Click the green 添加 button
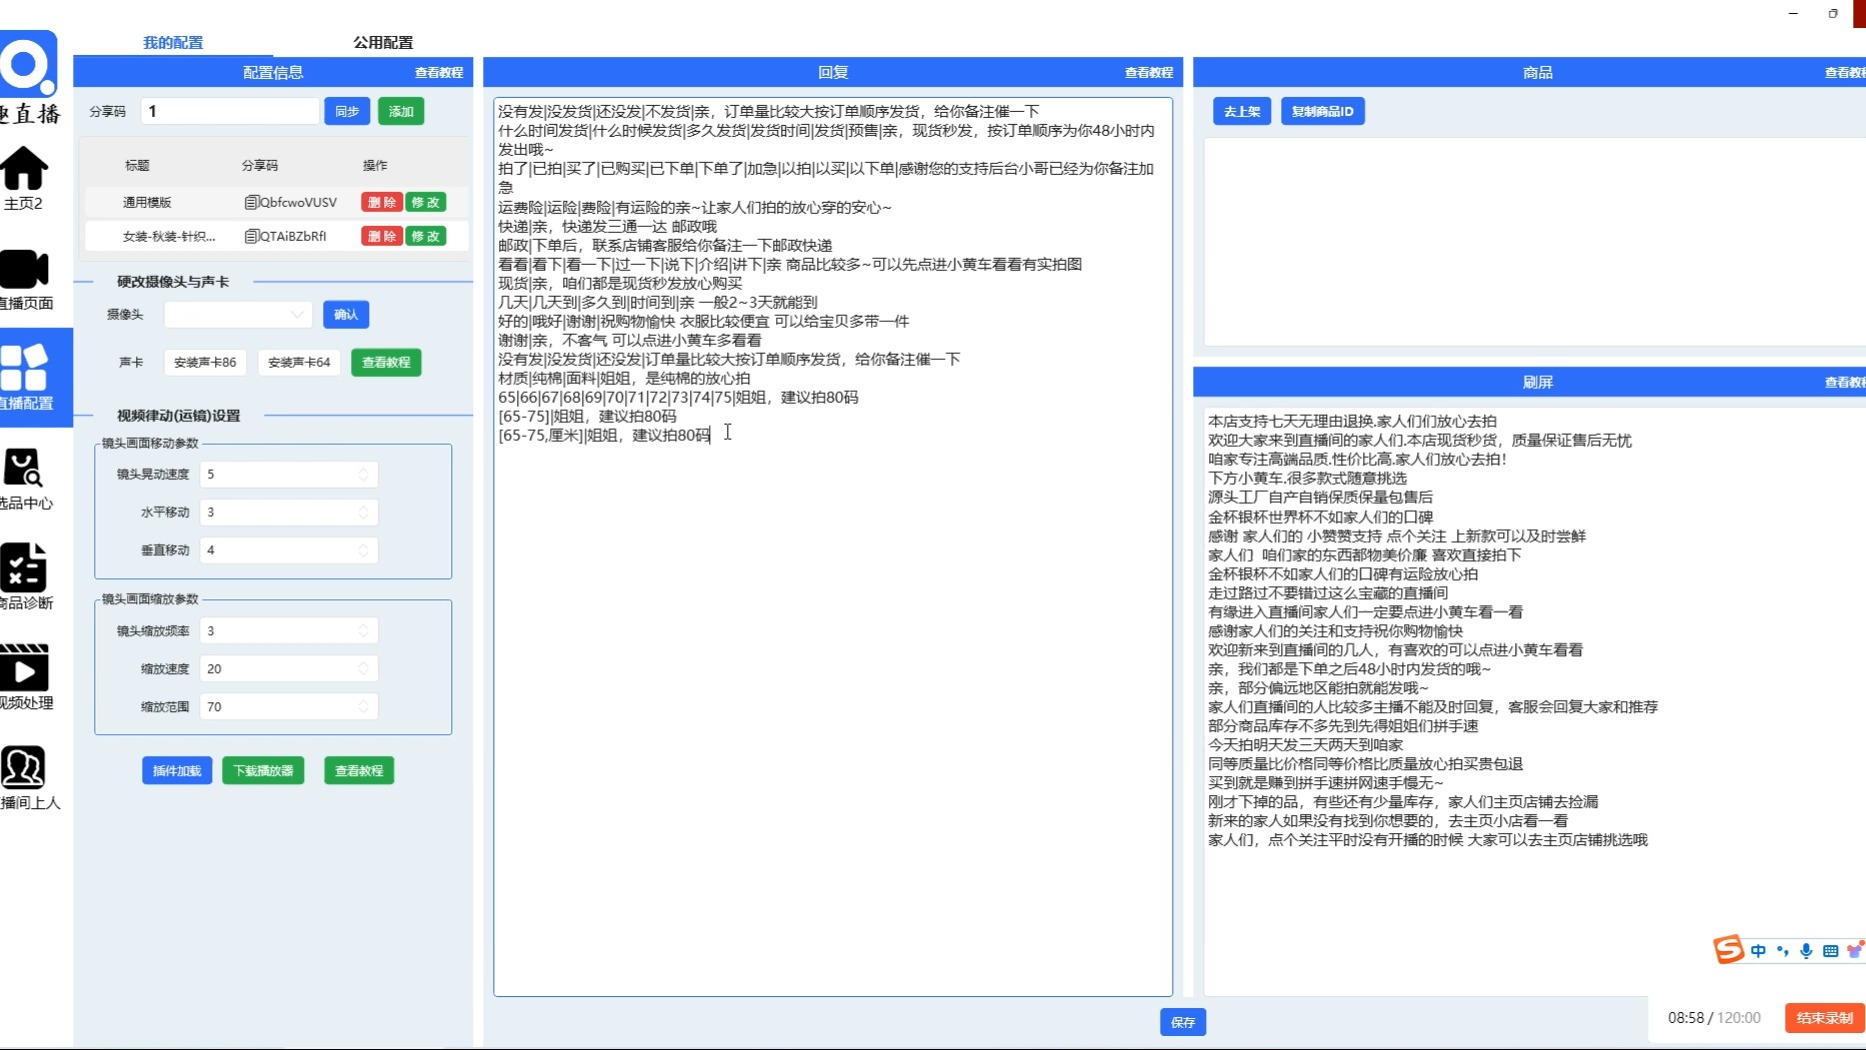This screenshot has height=1050, width=1866. [x=401, y=111]
